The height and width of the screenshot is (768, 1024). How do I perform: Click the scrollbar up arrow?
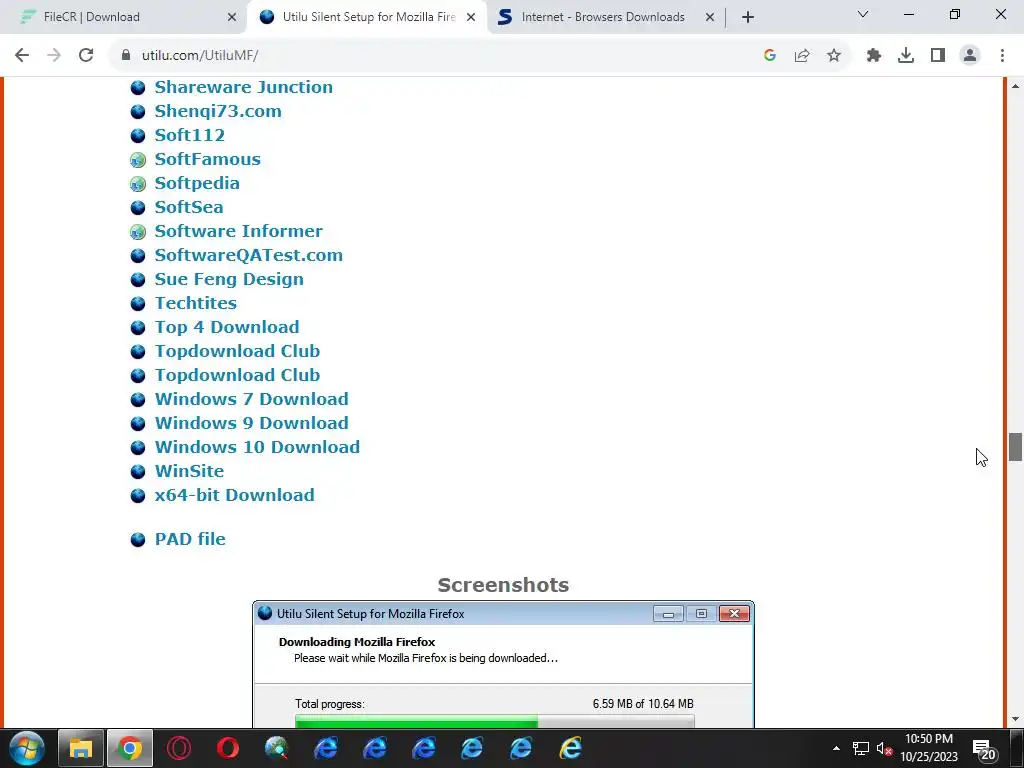pos(1015,86)
